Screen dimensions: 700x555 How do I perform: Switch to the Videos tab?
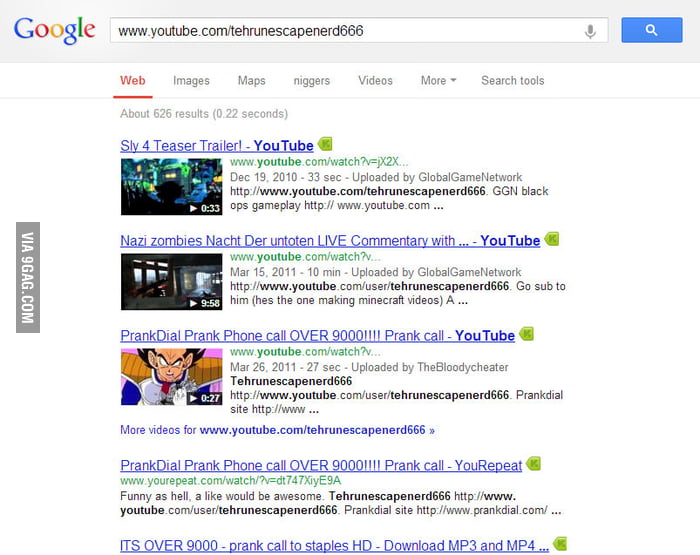375,81
